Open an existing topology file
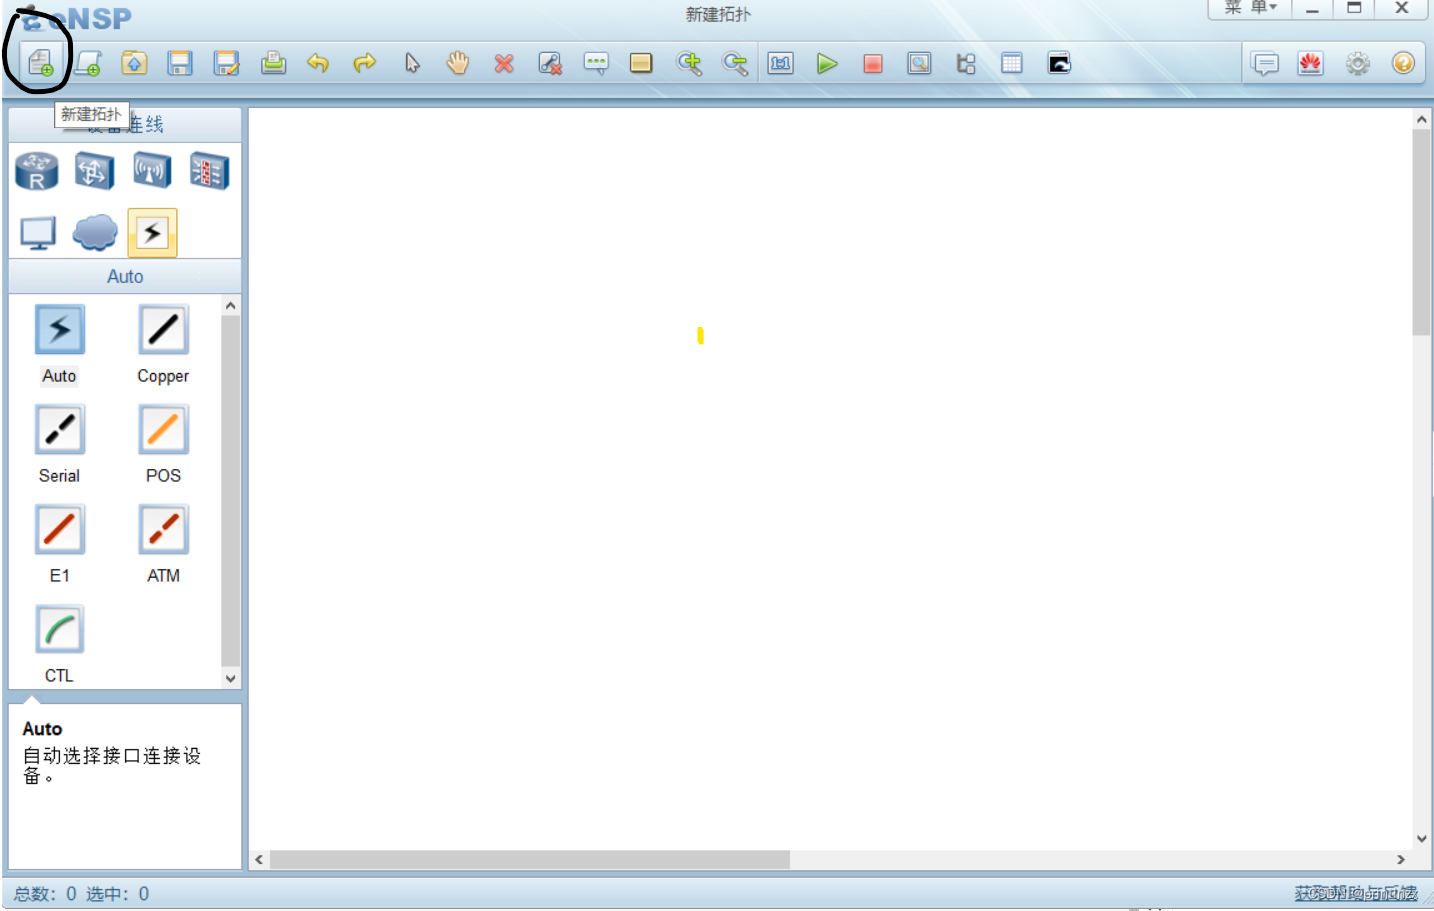The width and height of the screenshot is (1434, 911). pos(134,64)
